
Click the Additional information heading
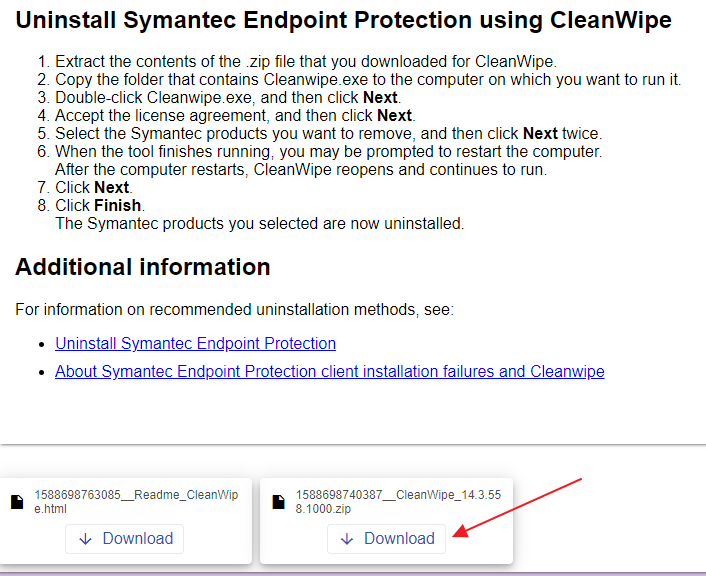(143, 267)
